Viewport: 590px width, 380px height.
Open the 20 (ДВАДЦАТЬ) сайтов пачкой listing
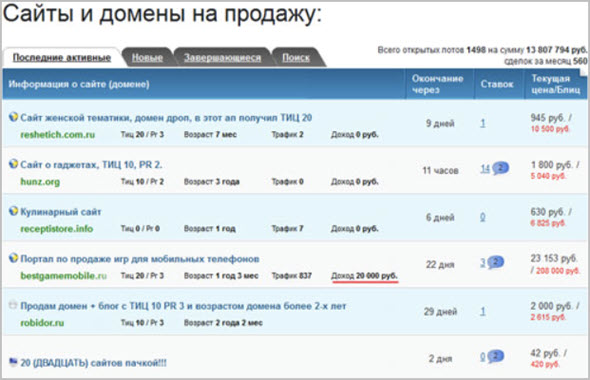(x=93, y=363)
